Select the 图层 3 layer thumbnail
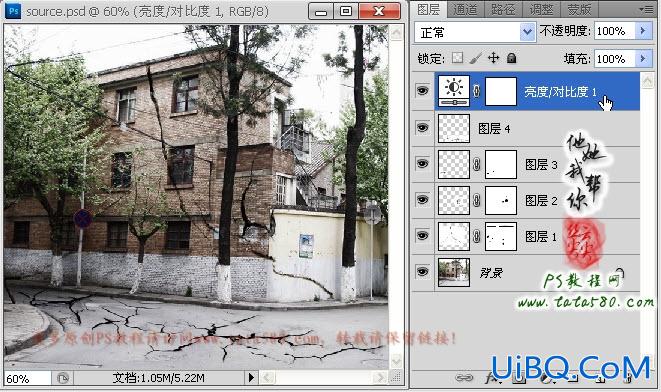 (454, 164)
